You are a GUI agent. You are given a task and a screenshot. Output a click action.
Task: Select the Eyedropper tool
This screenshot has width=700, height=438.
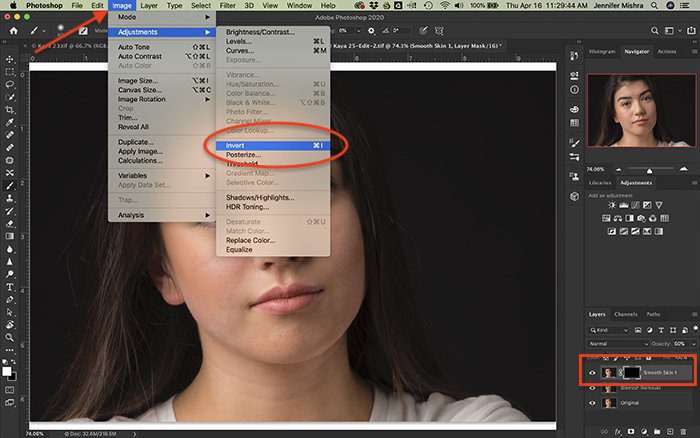tap(9, 122)
